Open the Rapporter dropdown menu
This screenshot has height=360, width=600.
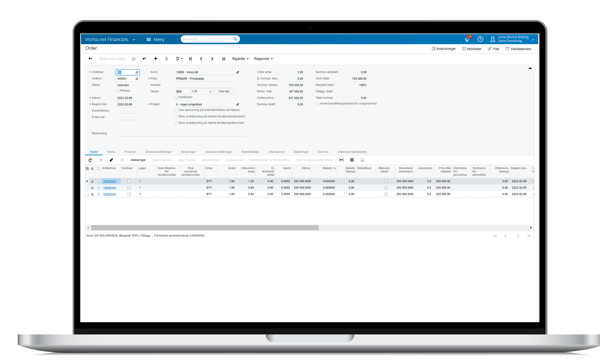263,59
